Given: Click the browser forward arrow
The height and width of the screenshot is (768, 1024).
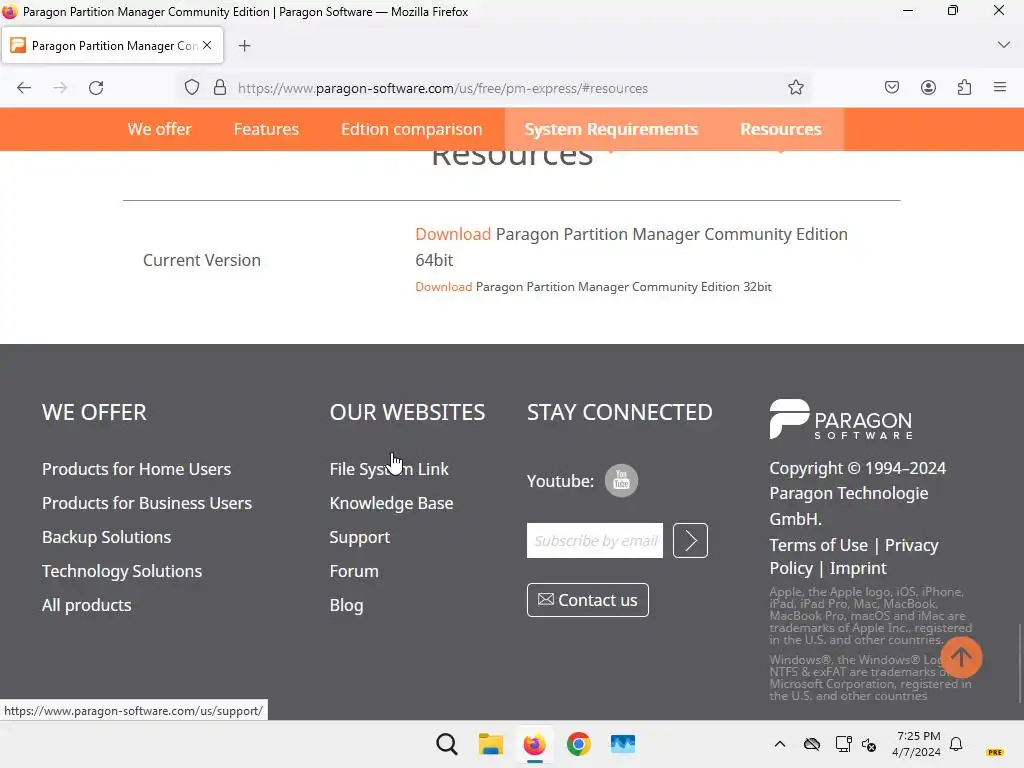Looking at the screenshot, I should tap(60, 88).
